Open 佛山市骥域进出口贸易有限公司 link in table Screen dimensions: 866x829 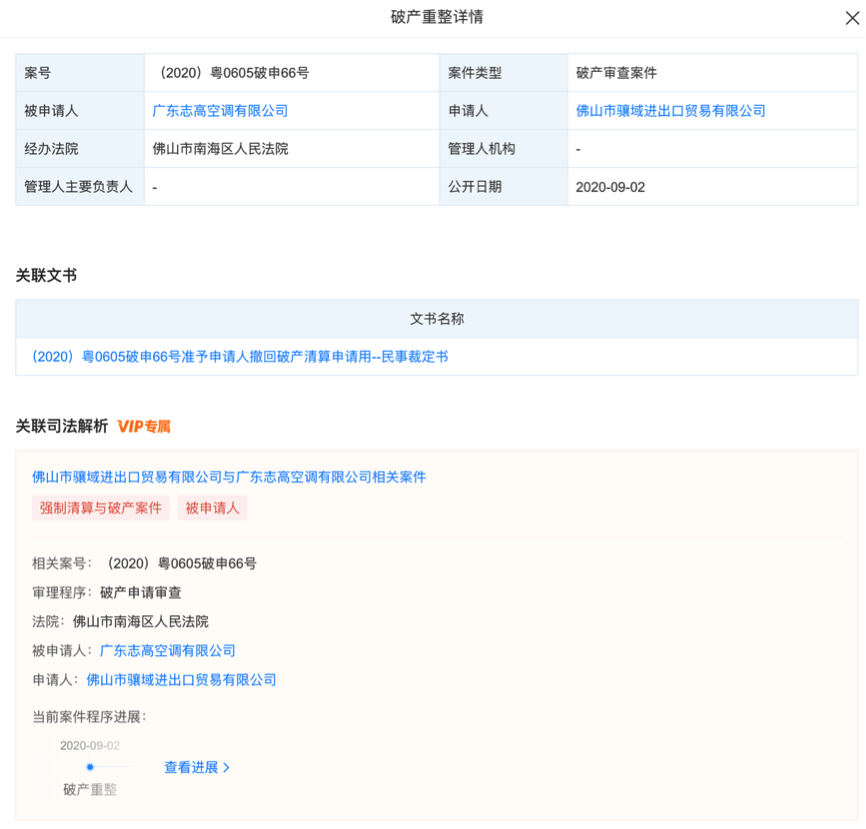pyautogui.click(x=670, y=111)
